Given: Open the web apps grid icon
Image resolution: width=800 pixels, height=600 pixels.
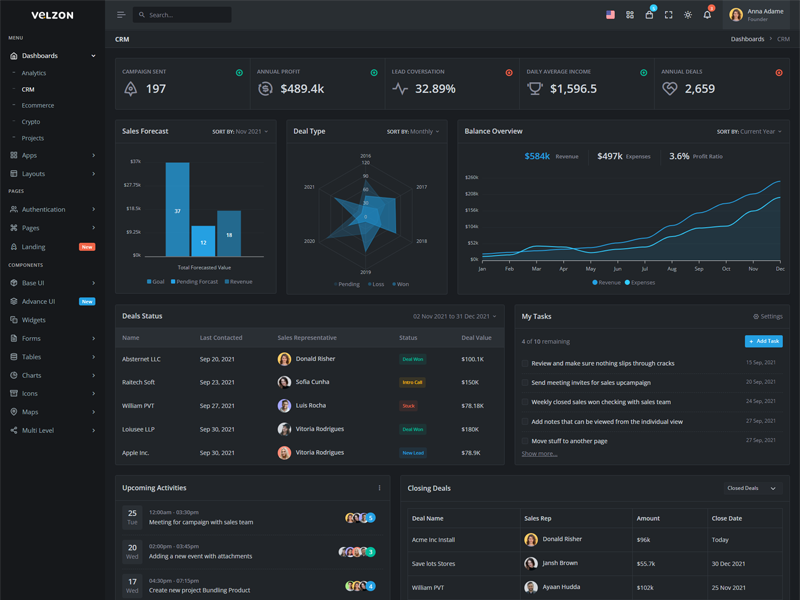Looking at the screenshot, I should point(630,15).
